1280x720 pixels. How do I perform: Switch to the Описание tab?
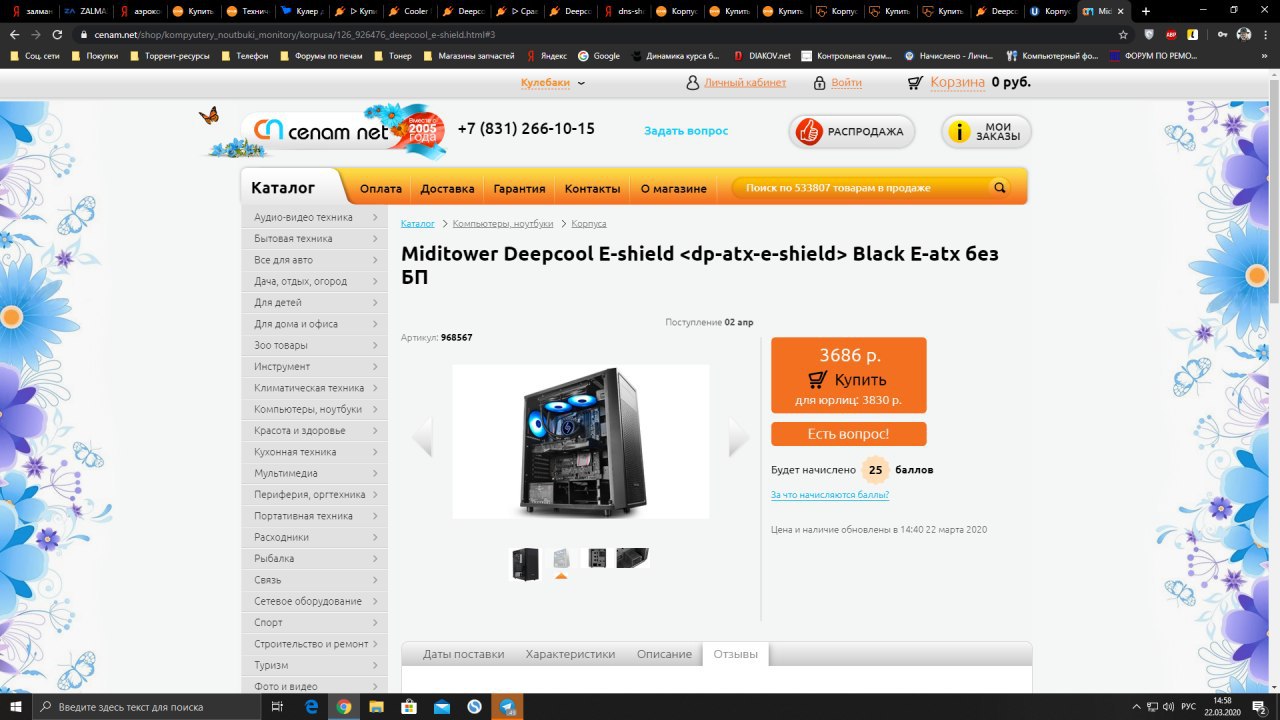coord(664,654)
